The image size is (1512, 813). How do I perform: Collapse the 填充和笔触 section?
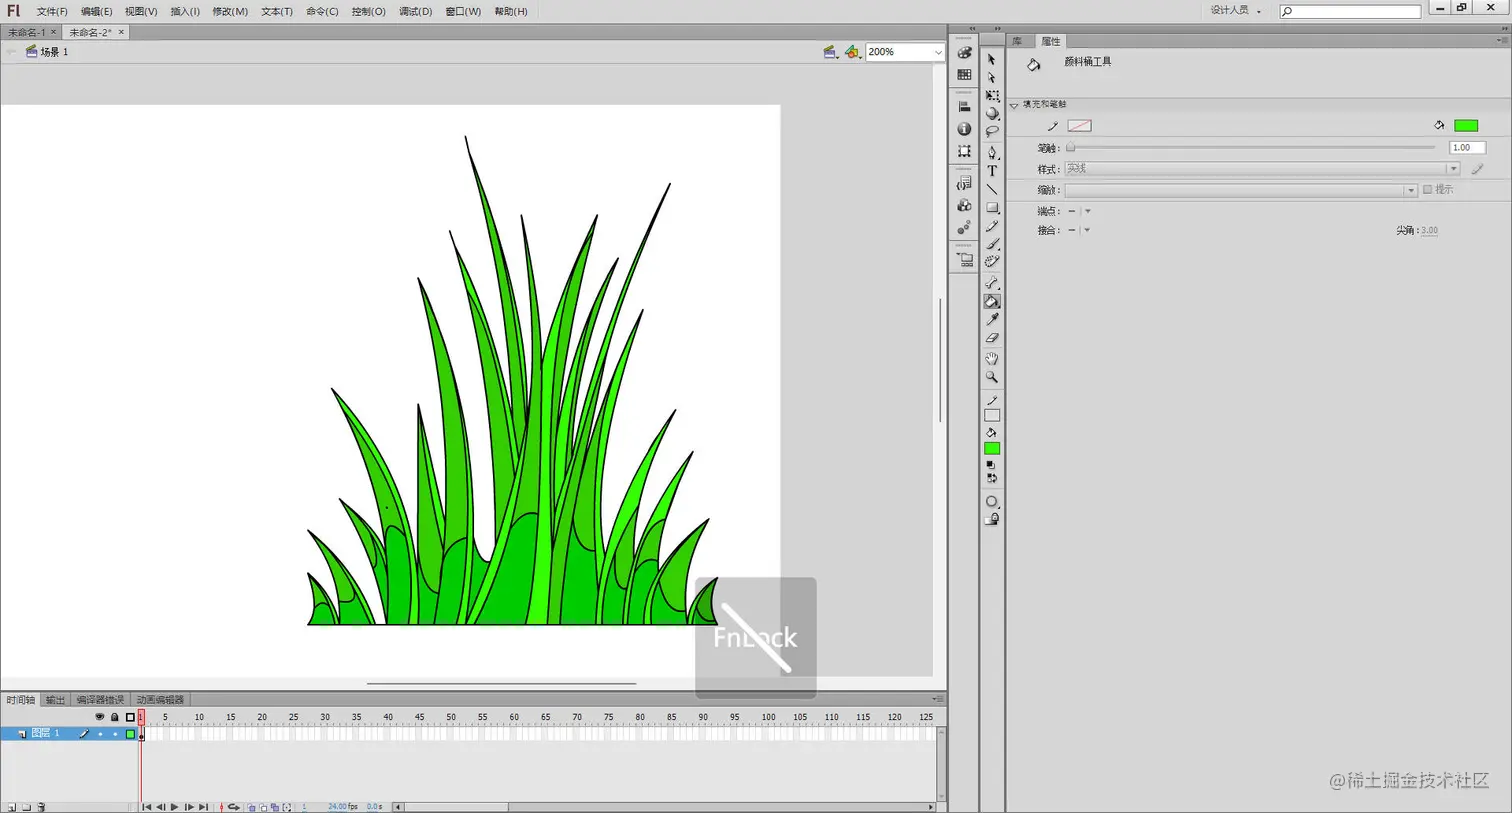coord(1014,104)
